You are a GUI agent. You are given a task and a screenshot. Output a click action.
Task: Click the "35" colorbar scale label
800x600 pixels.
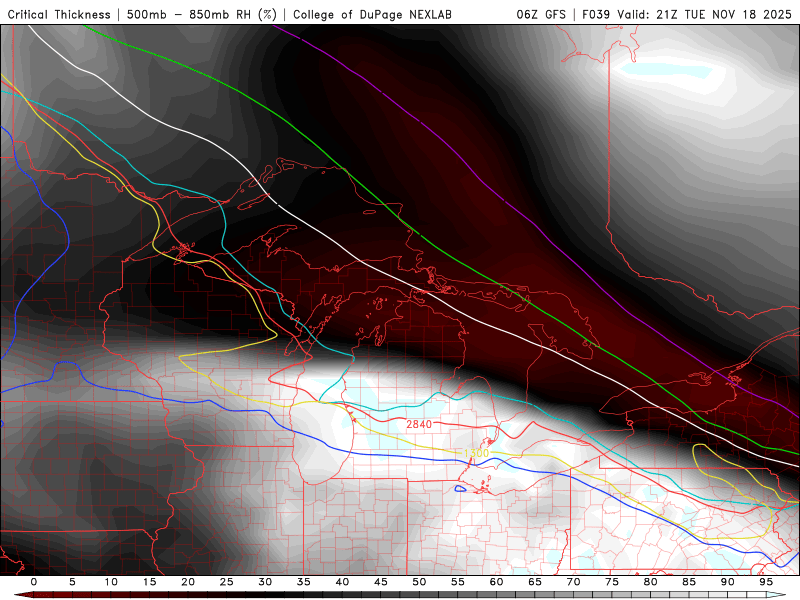(304, 582)
